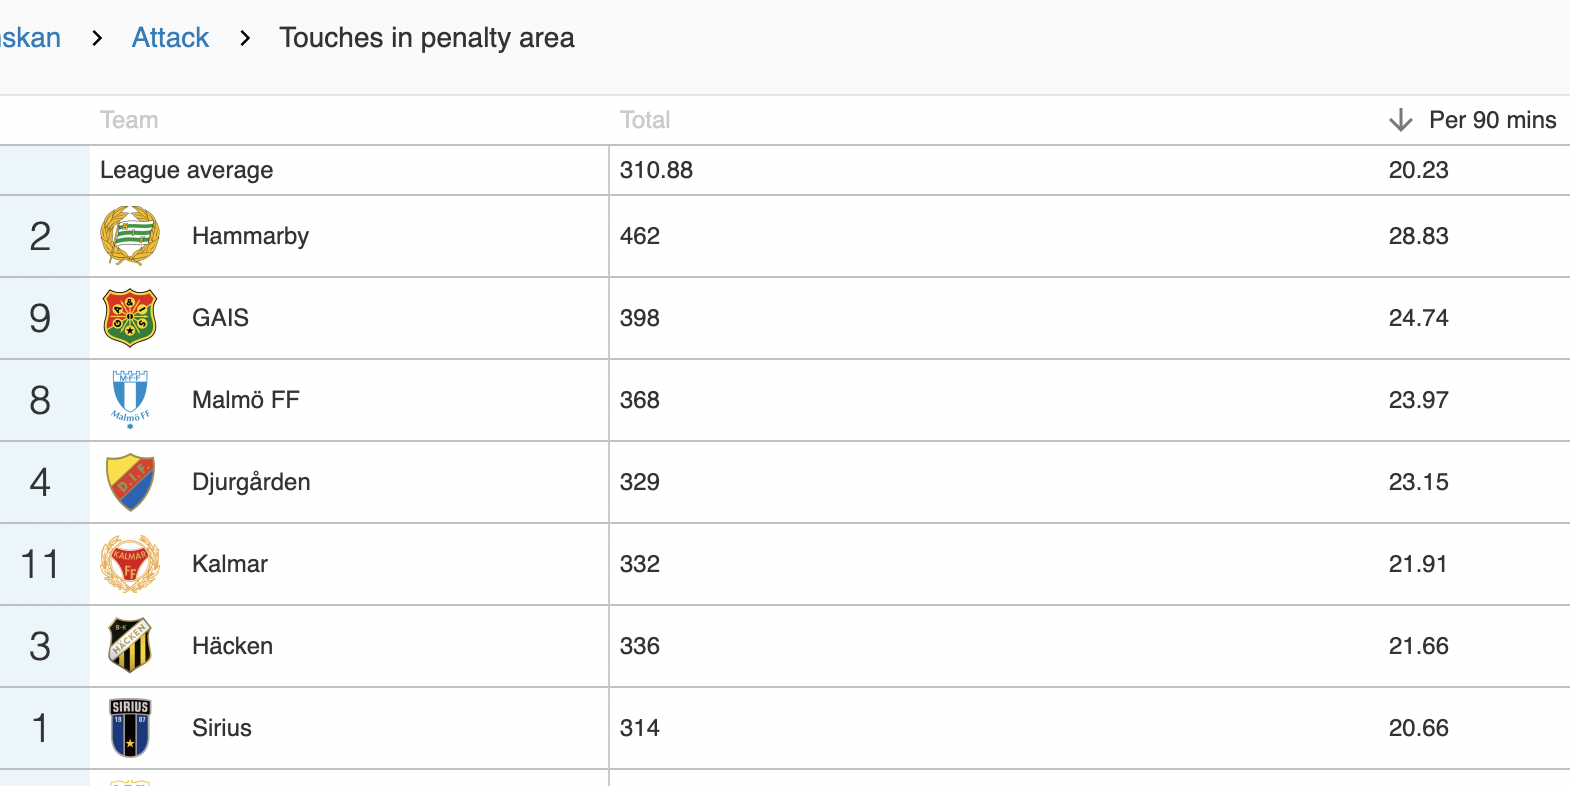
Task: Click the Häcken club crest
Action: (x=130, y=646)
